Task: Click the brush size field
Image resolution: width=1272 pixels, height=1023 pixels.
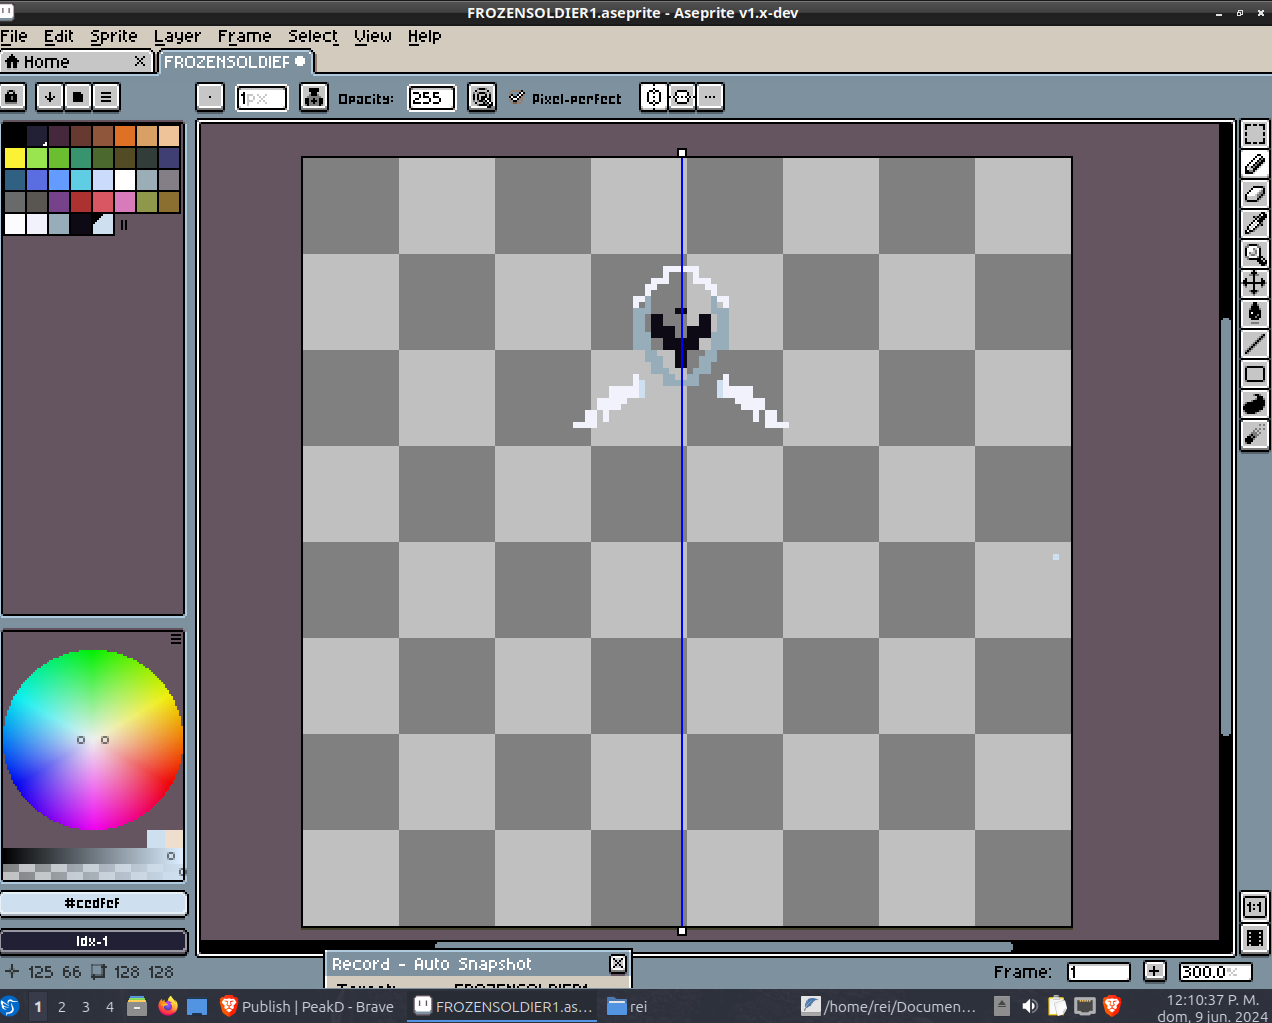Action: click(x=262, y=98)
